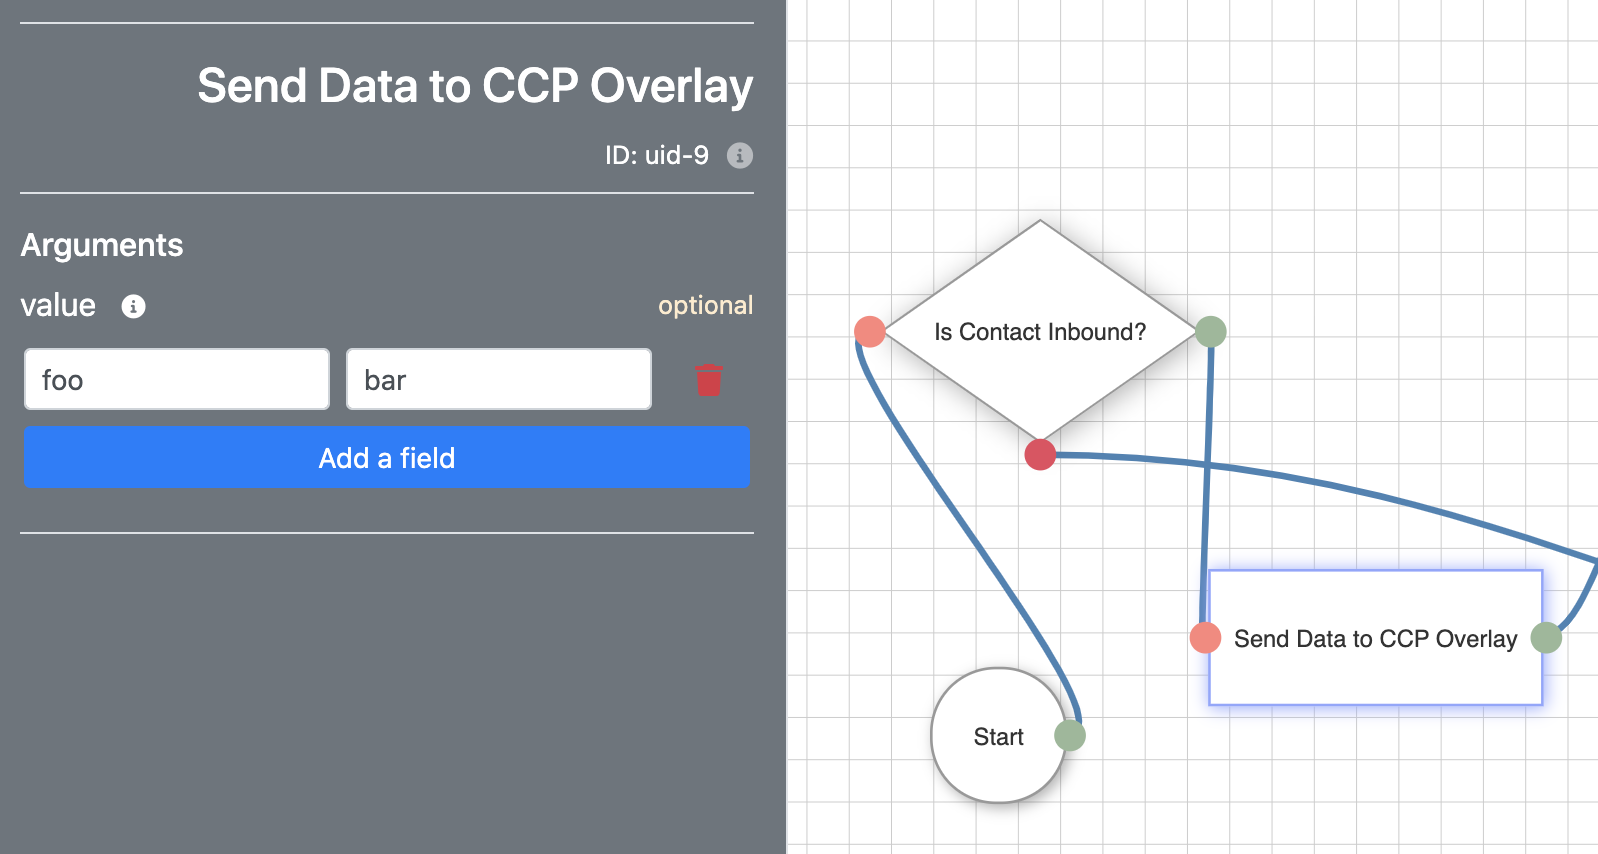Image resolution: width=1598 pixels, height=854 pixels.
Task: Click the optional label next to value
Action: click(705, 305)
